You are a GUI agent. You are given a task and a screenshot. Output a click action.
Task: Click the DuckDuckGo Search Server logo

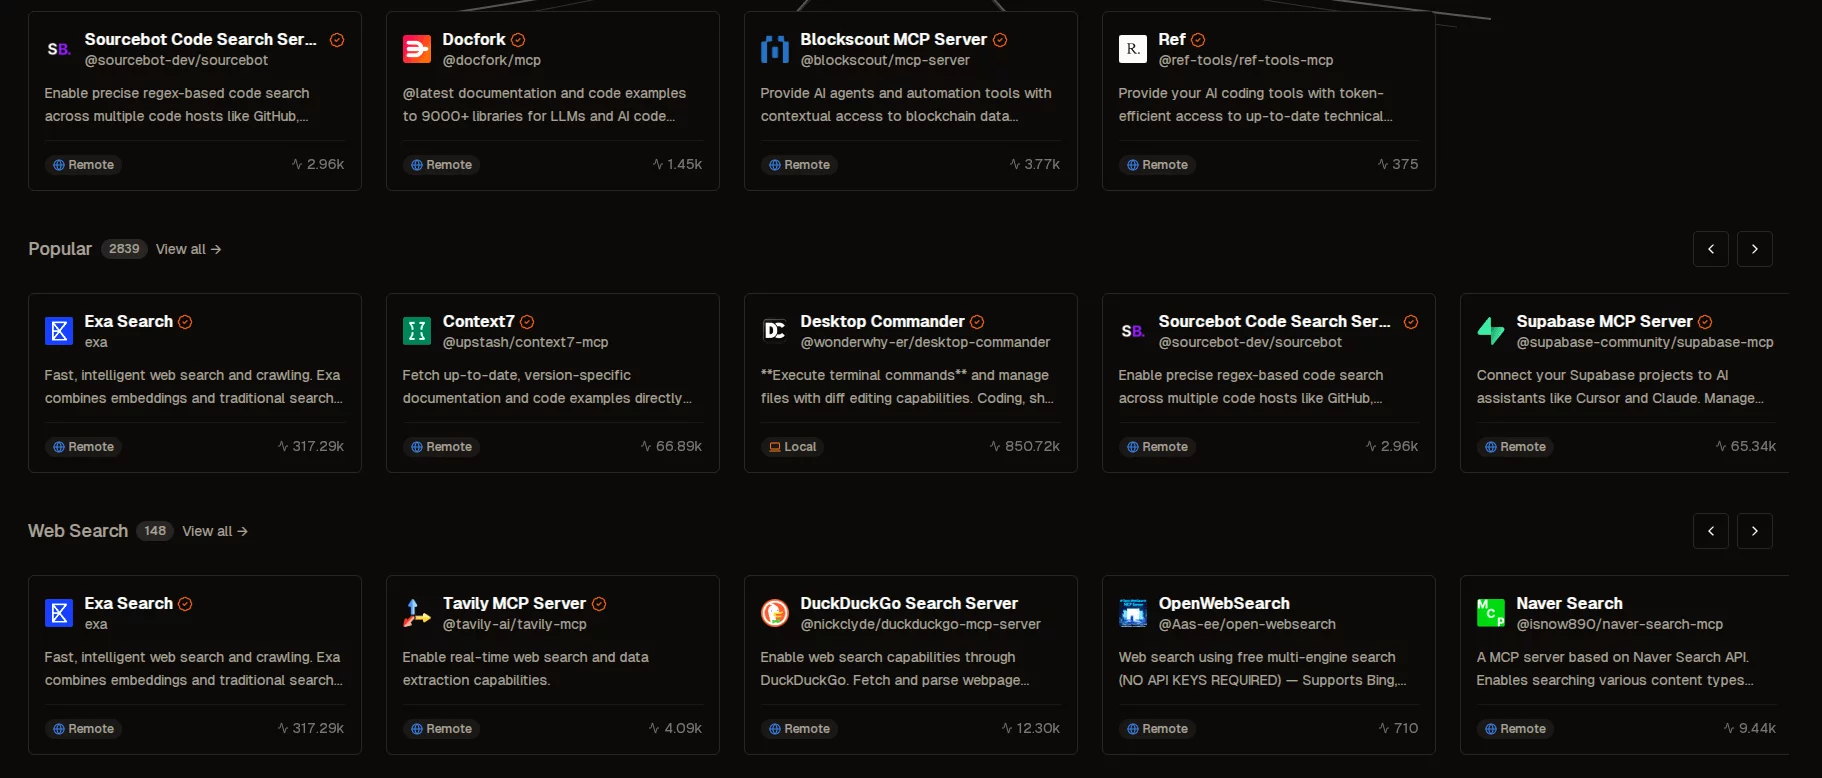775,613
